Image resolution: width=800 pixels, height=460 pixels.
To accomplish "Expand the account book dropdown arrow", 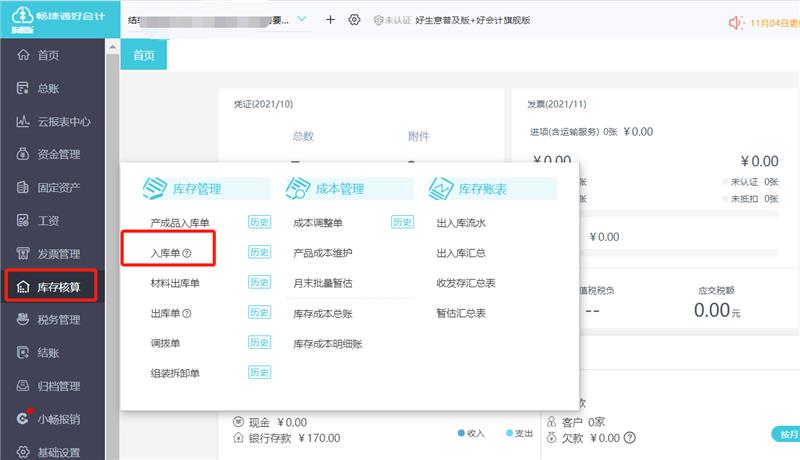I will coord(302,19).
